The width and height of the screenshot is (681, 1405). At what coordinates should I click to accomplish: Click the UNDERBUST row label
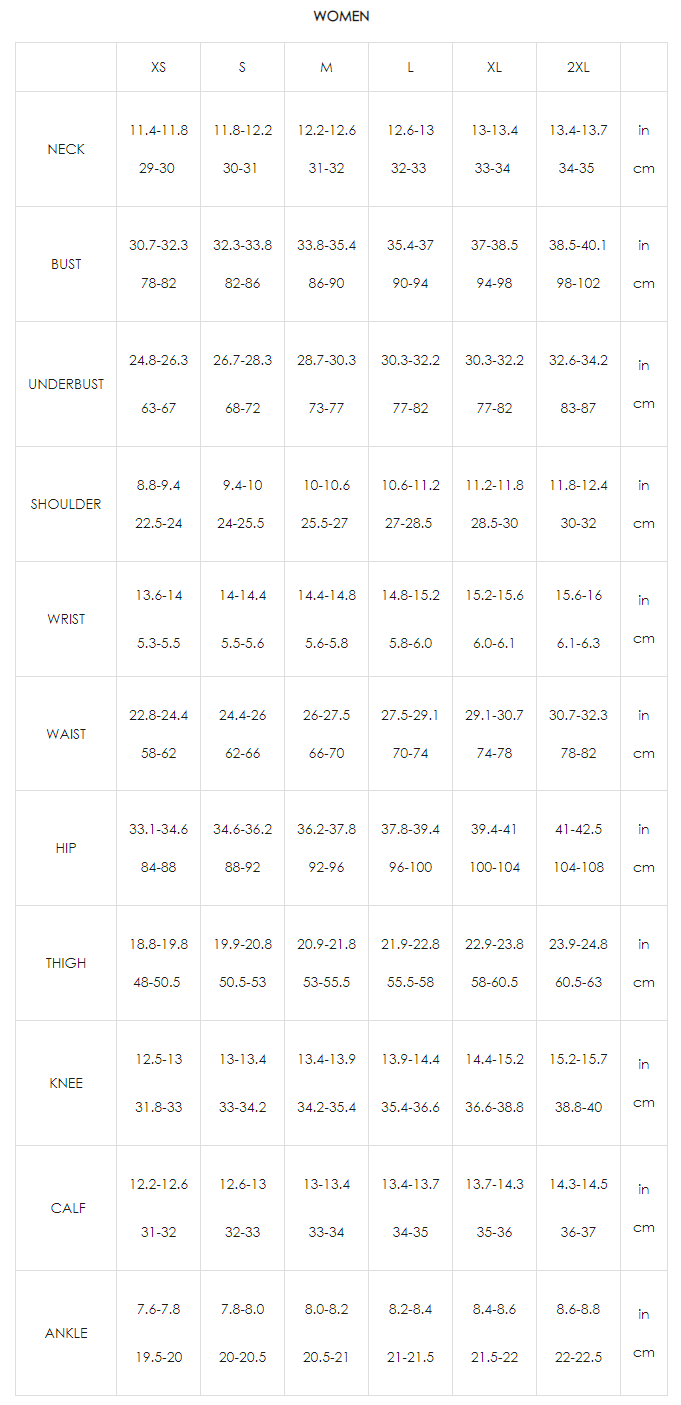tap(66, 384)
